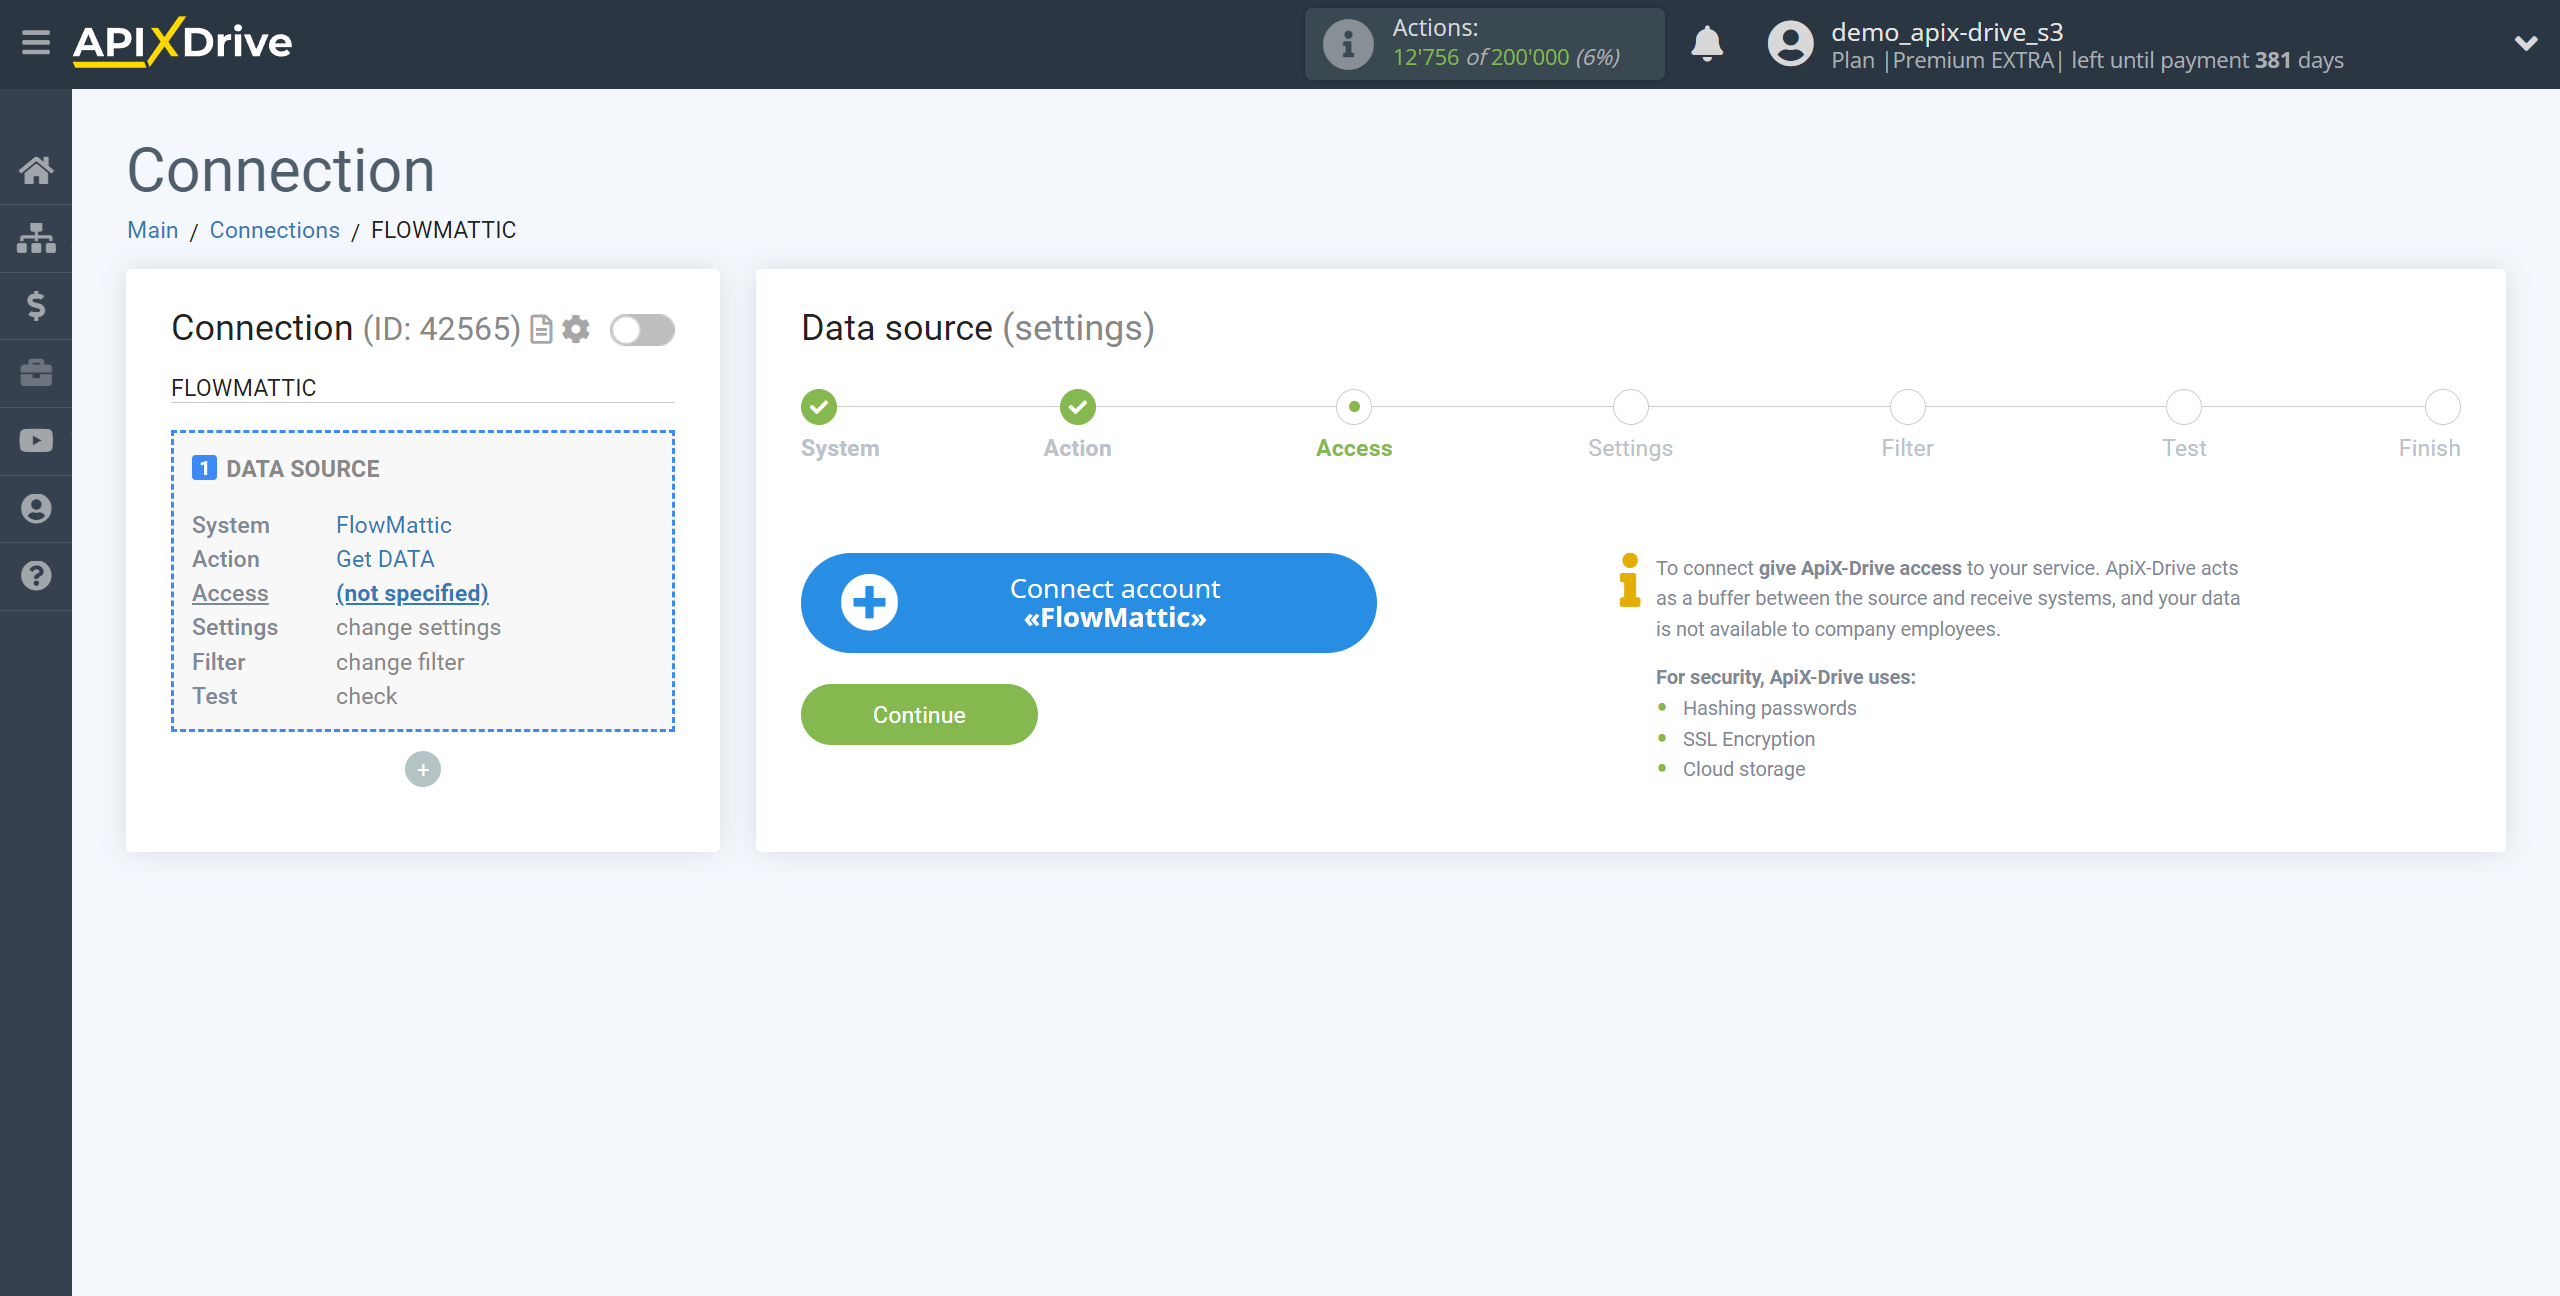The height and width of the screenshot is (1296, 2560).
Task: Click the settings gear icon on connection
Action: click(577, 329)
